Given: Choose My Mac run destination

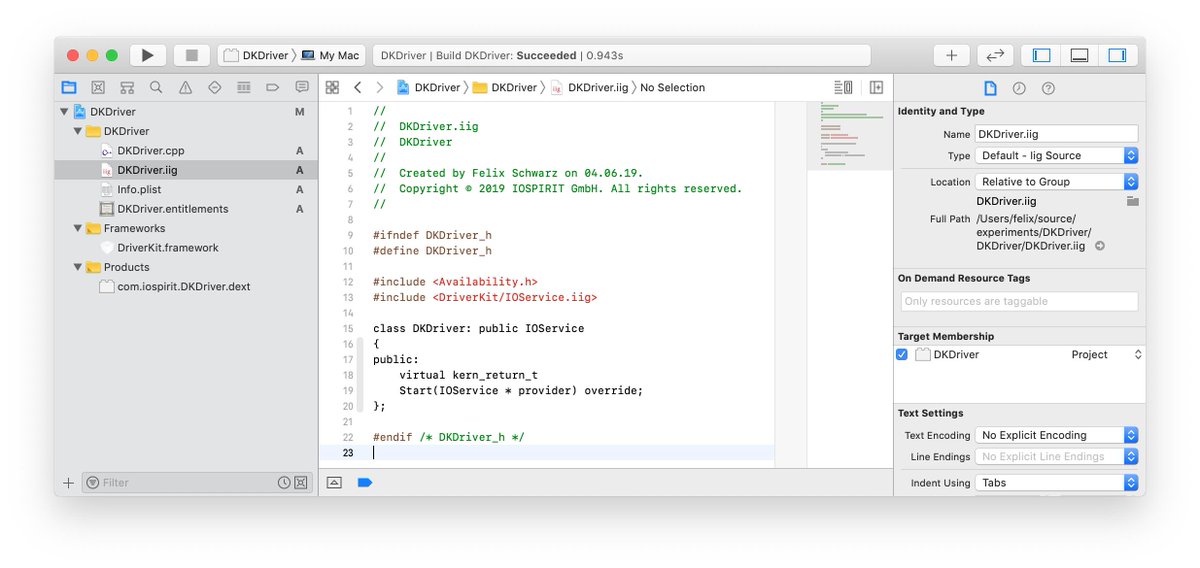Looking at the screenshot, I should 331,56.
